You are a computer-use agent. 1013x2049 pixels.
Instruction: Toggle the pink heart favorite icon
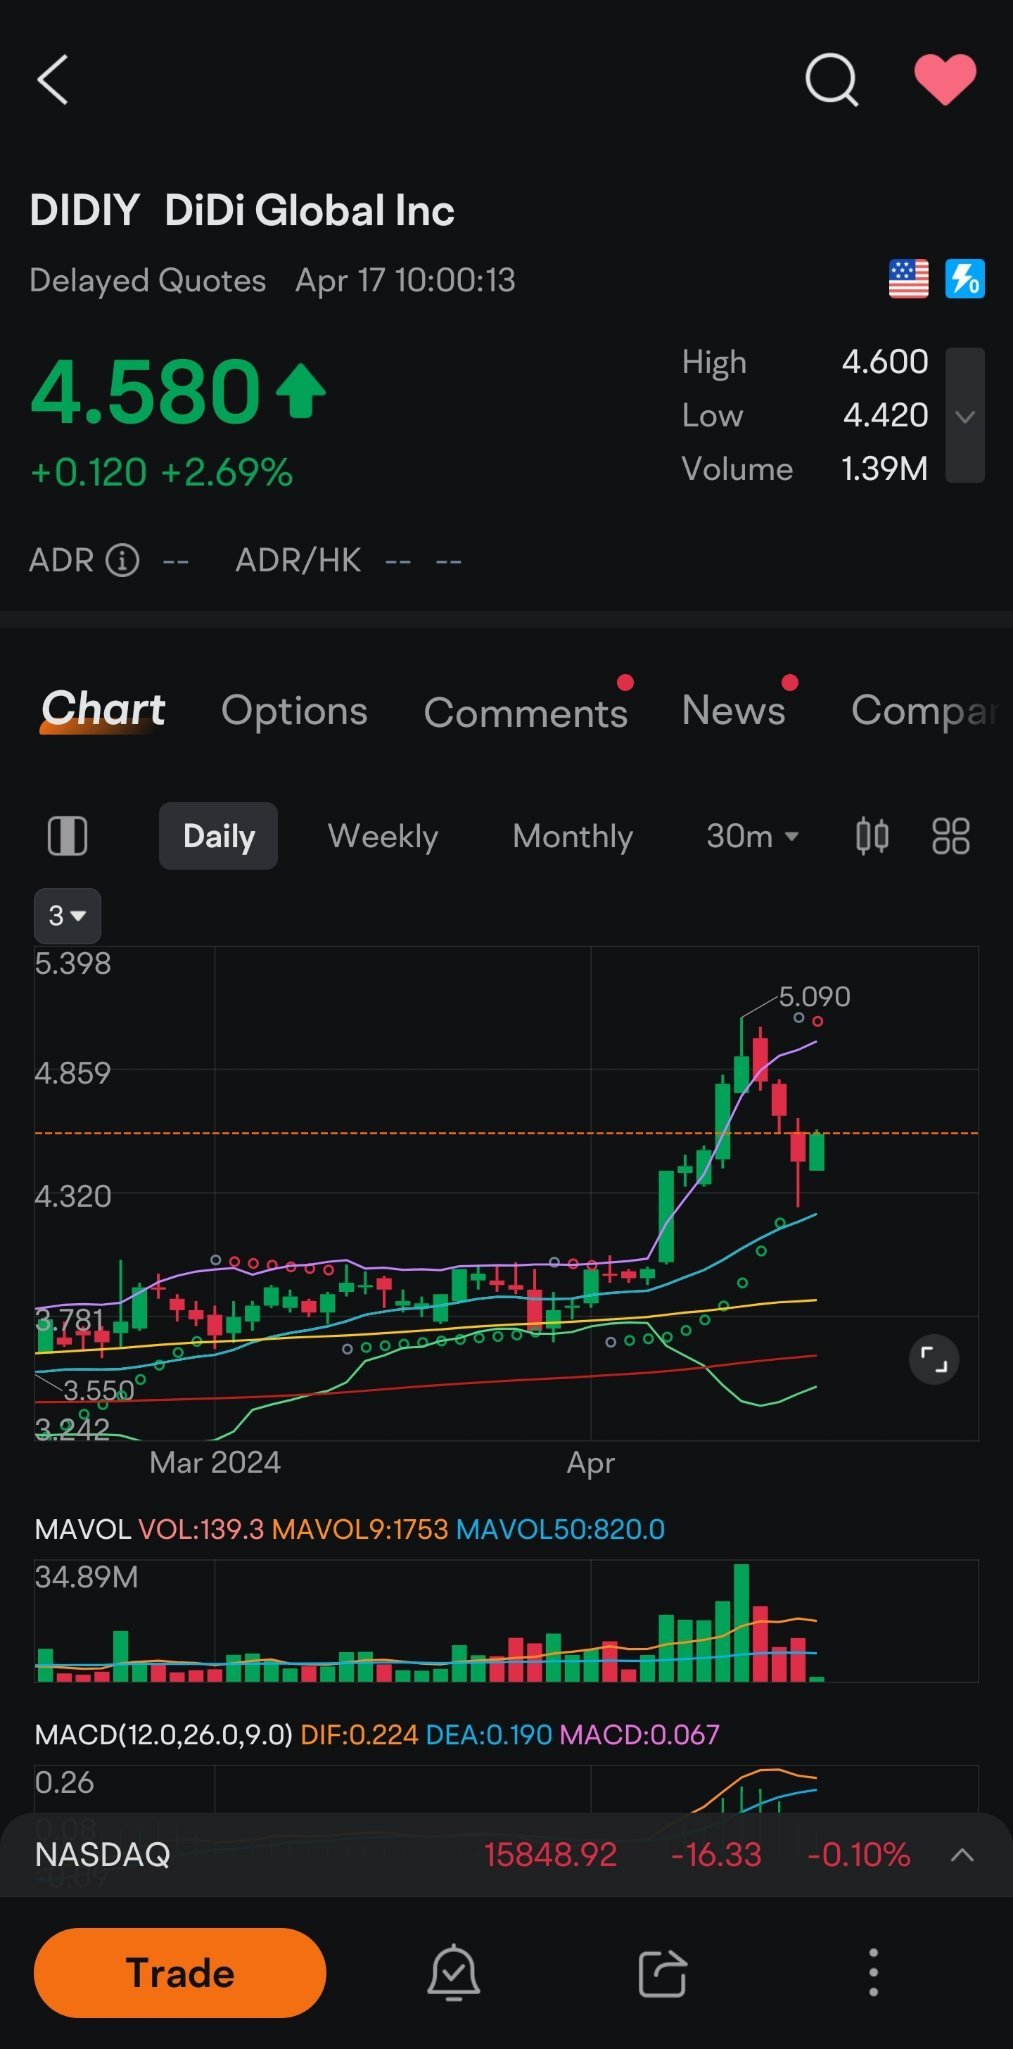945,79
